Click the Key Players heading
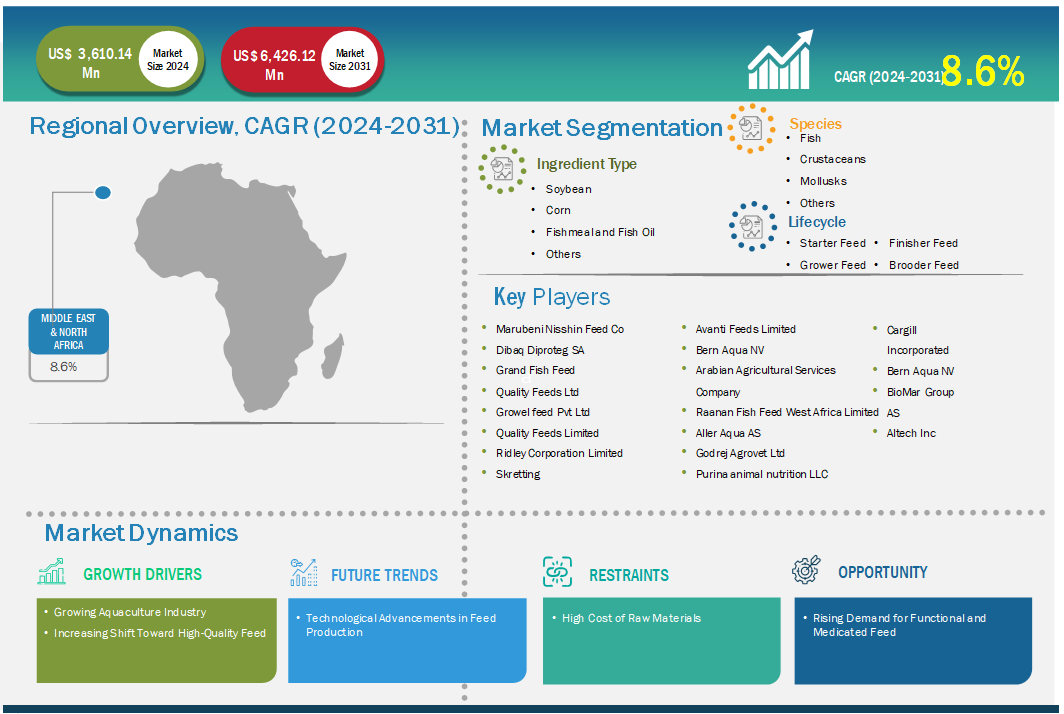 [x=552, y=297]
